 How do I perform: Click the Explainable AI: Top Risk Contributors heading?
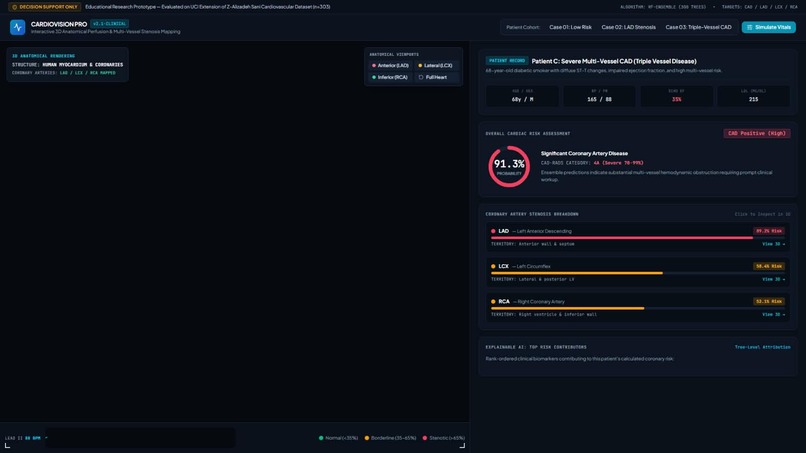tap(536, 347)
